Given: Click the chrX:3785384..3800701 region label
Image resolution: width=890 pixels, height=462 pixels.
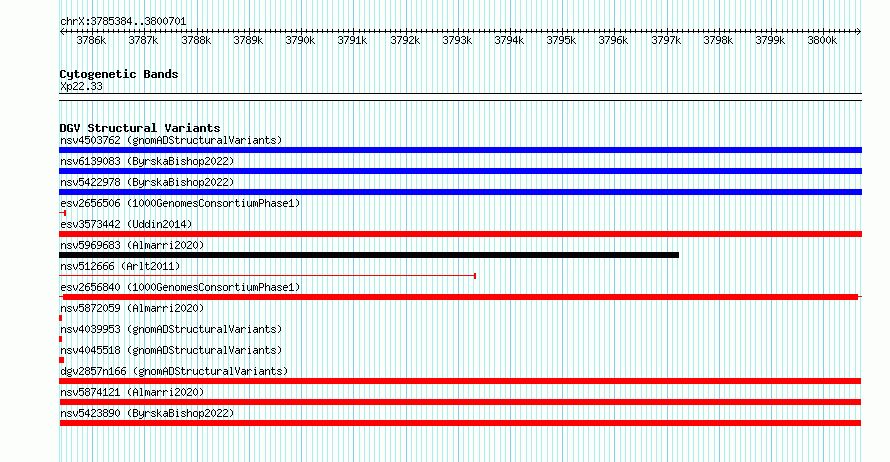Looking at the screenshot, I should (x=123, y=21).
